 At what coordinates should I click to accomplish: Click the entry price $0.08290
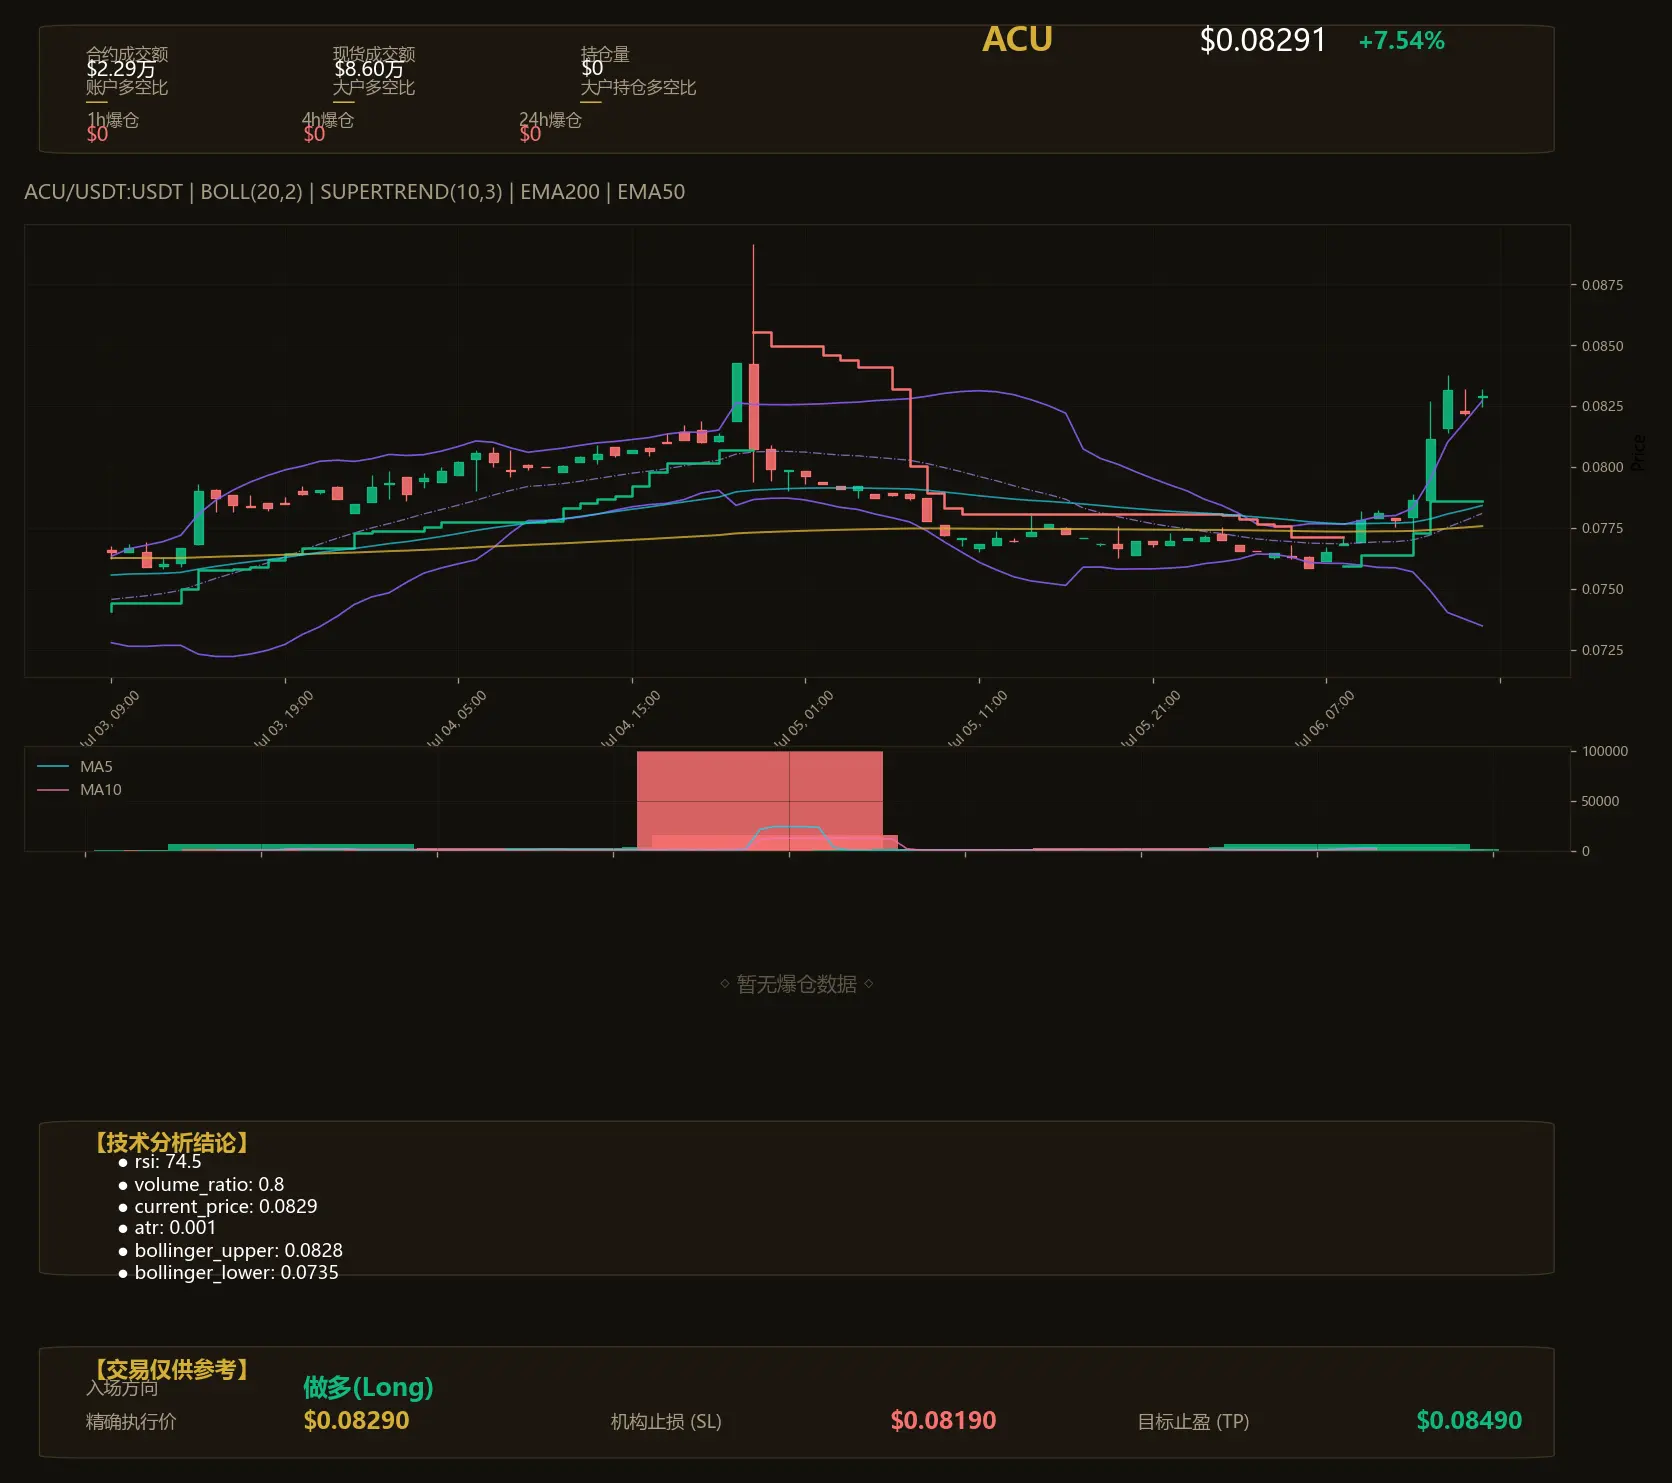click(356, 1420)
